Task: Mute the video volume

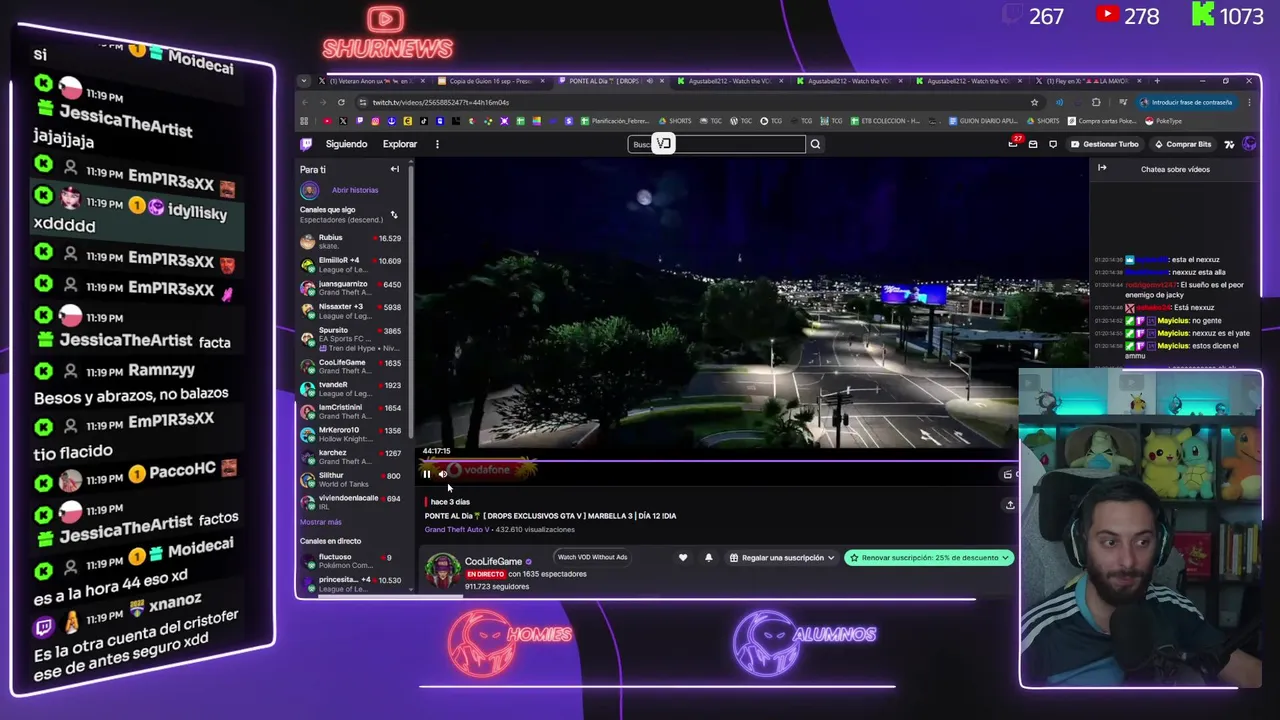Action: (x=443, y=474)
